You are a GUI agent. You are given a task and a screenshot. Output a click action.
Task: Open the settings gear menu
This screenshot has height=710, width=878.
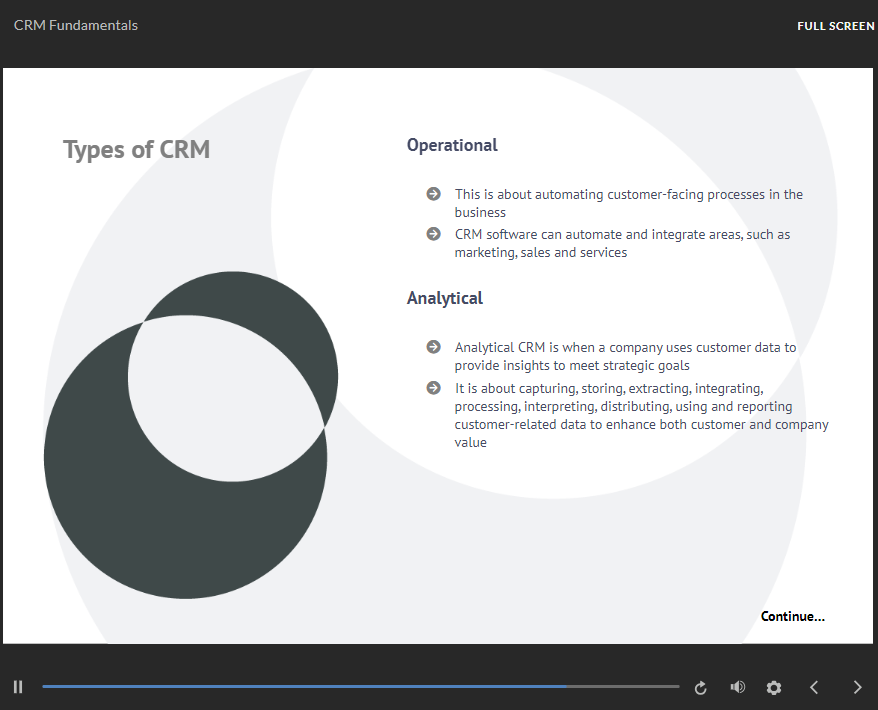coord(774,688)
